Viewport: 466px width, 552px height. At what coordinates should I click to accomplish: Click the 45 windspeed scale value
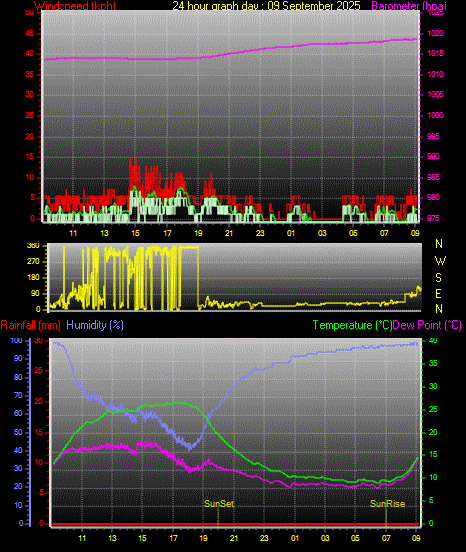click(x=30, y=33)
